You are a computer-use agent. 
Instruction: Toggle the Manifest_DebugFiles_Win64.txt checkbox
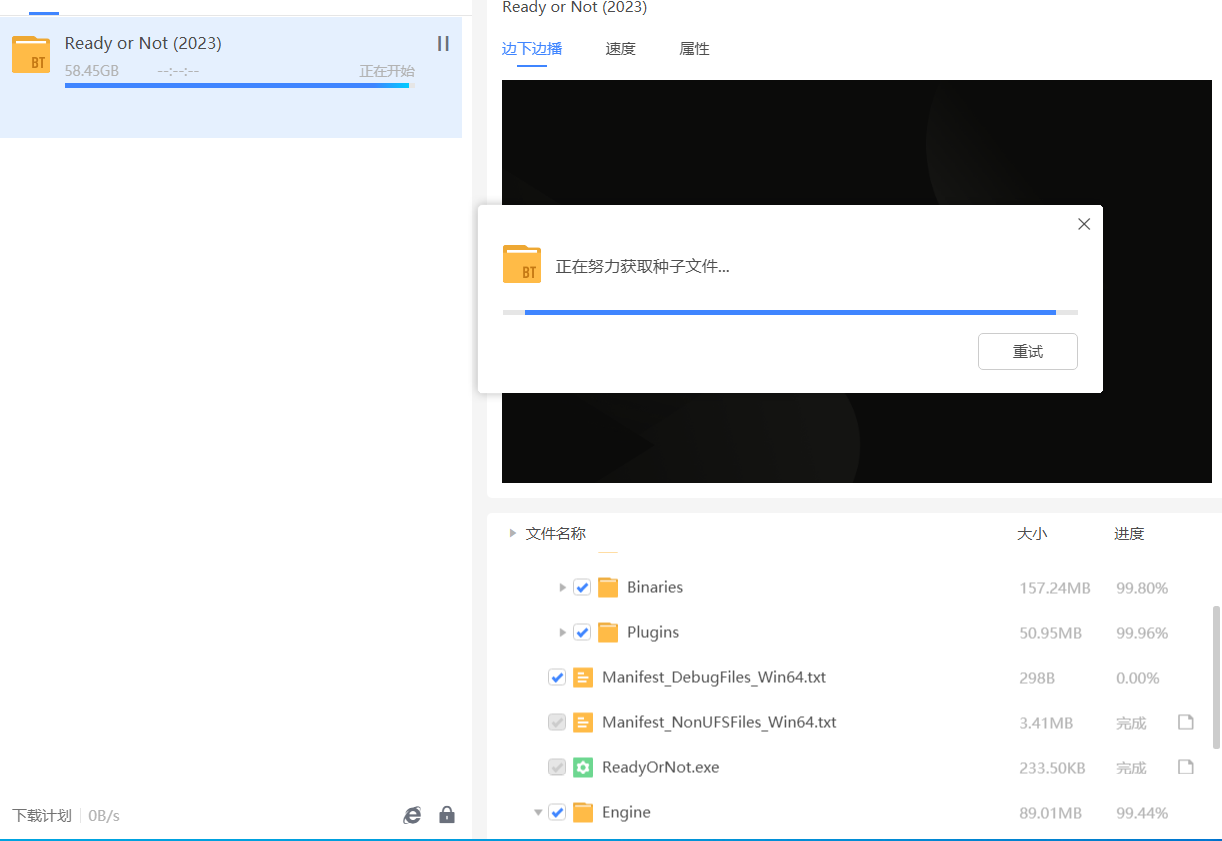point(557,678)
